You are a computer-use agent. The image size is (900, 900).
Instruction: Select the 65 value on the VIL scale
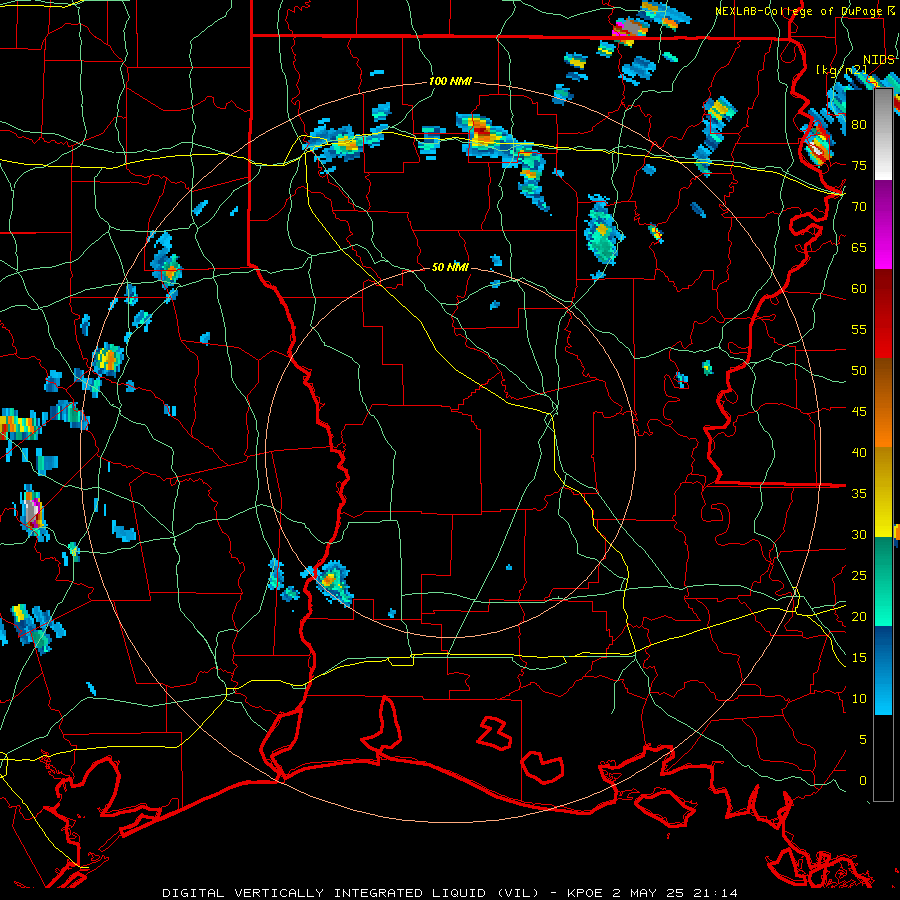859,247
